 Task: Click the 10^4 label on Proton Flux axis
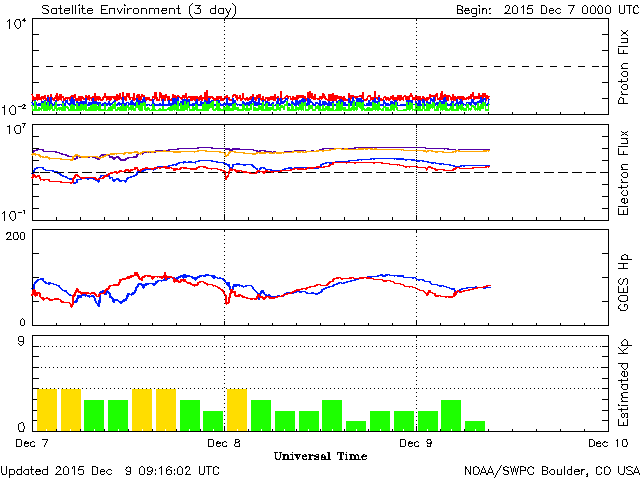[x=18, y=24]
